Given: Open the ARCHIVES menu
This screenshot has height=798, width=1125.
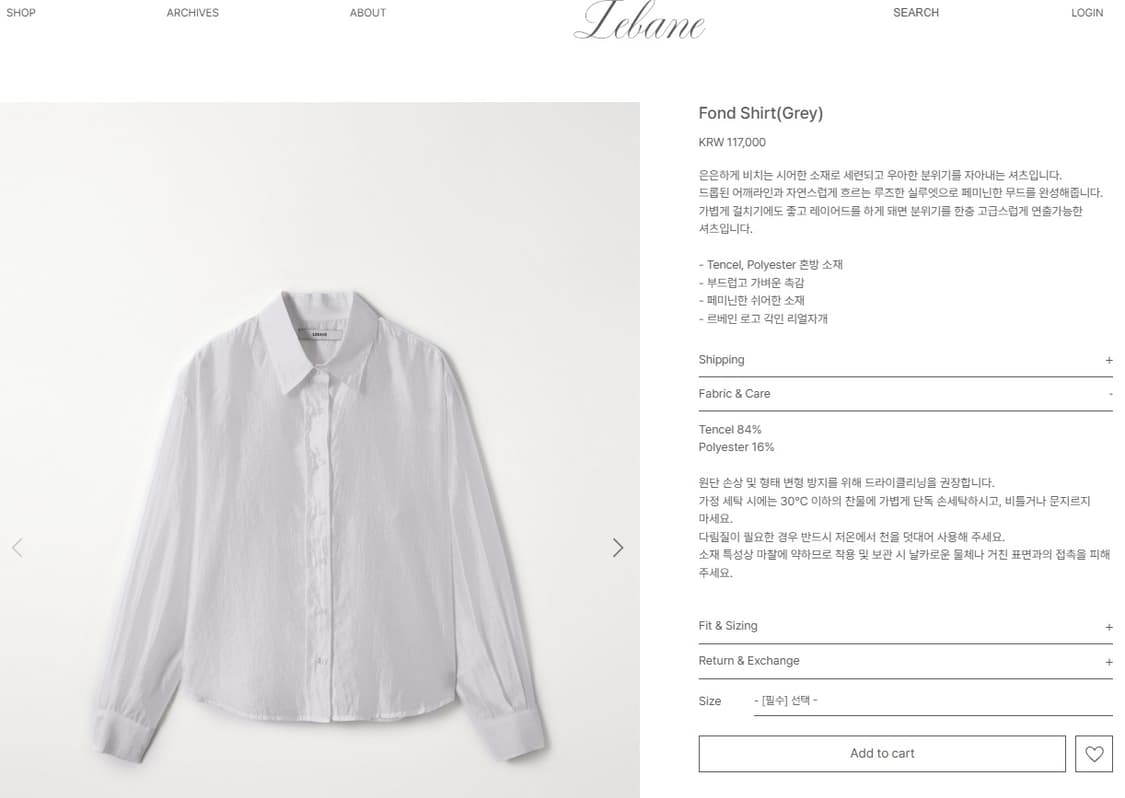Looking at the screenshot, I should 192,13.
